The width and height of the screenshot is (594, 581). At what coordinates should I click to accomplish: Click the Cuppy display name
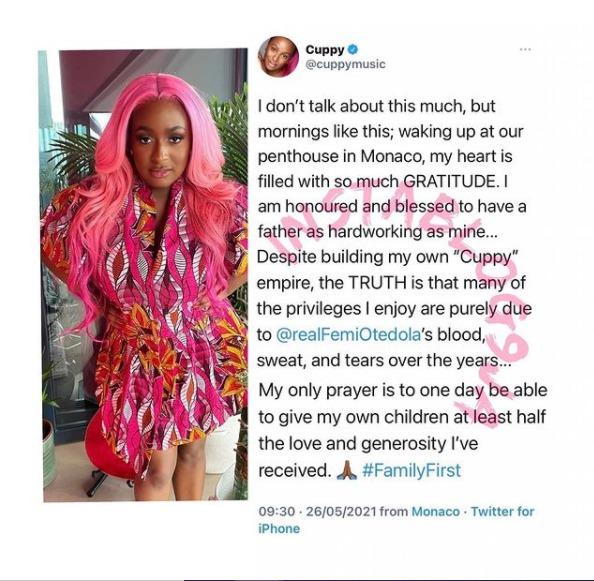coord(325,49)
